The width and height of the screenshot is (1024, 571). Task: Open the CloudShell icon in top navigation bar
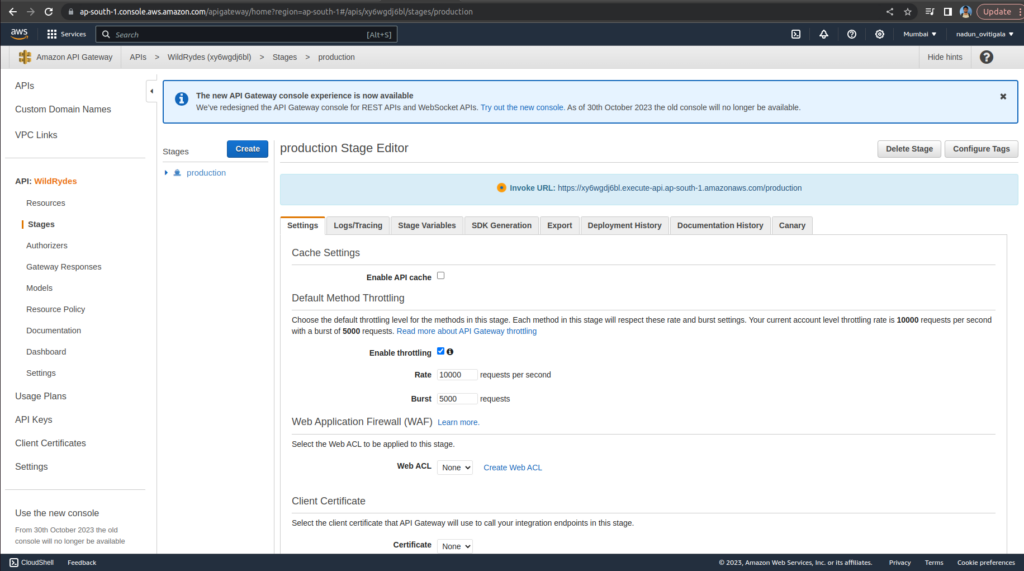click(x=795, y=34)
